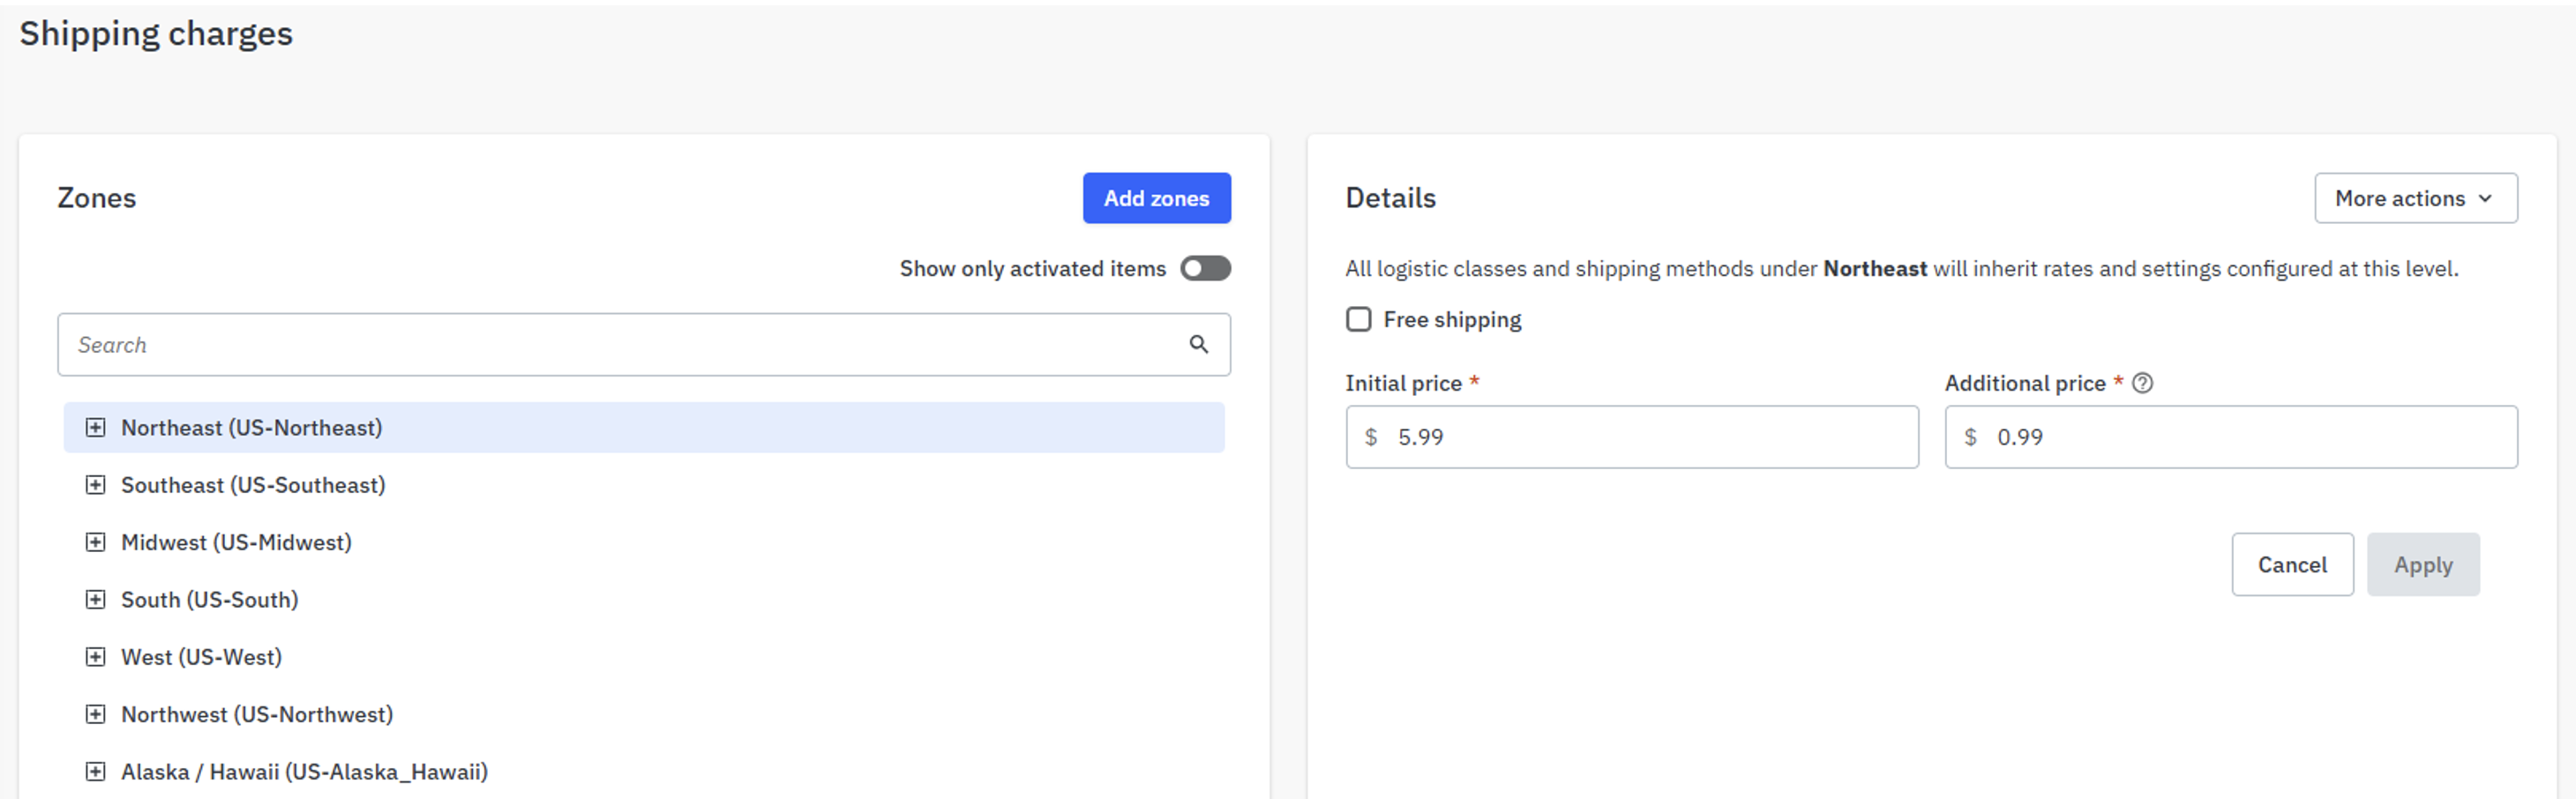This screenshot has height=799, width=2576.
Task: Expand the West zone plus icon
Action: 95,657
